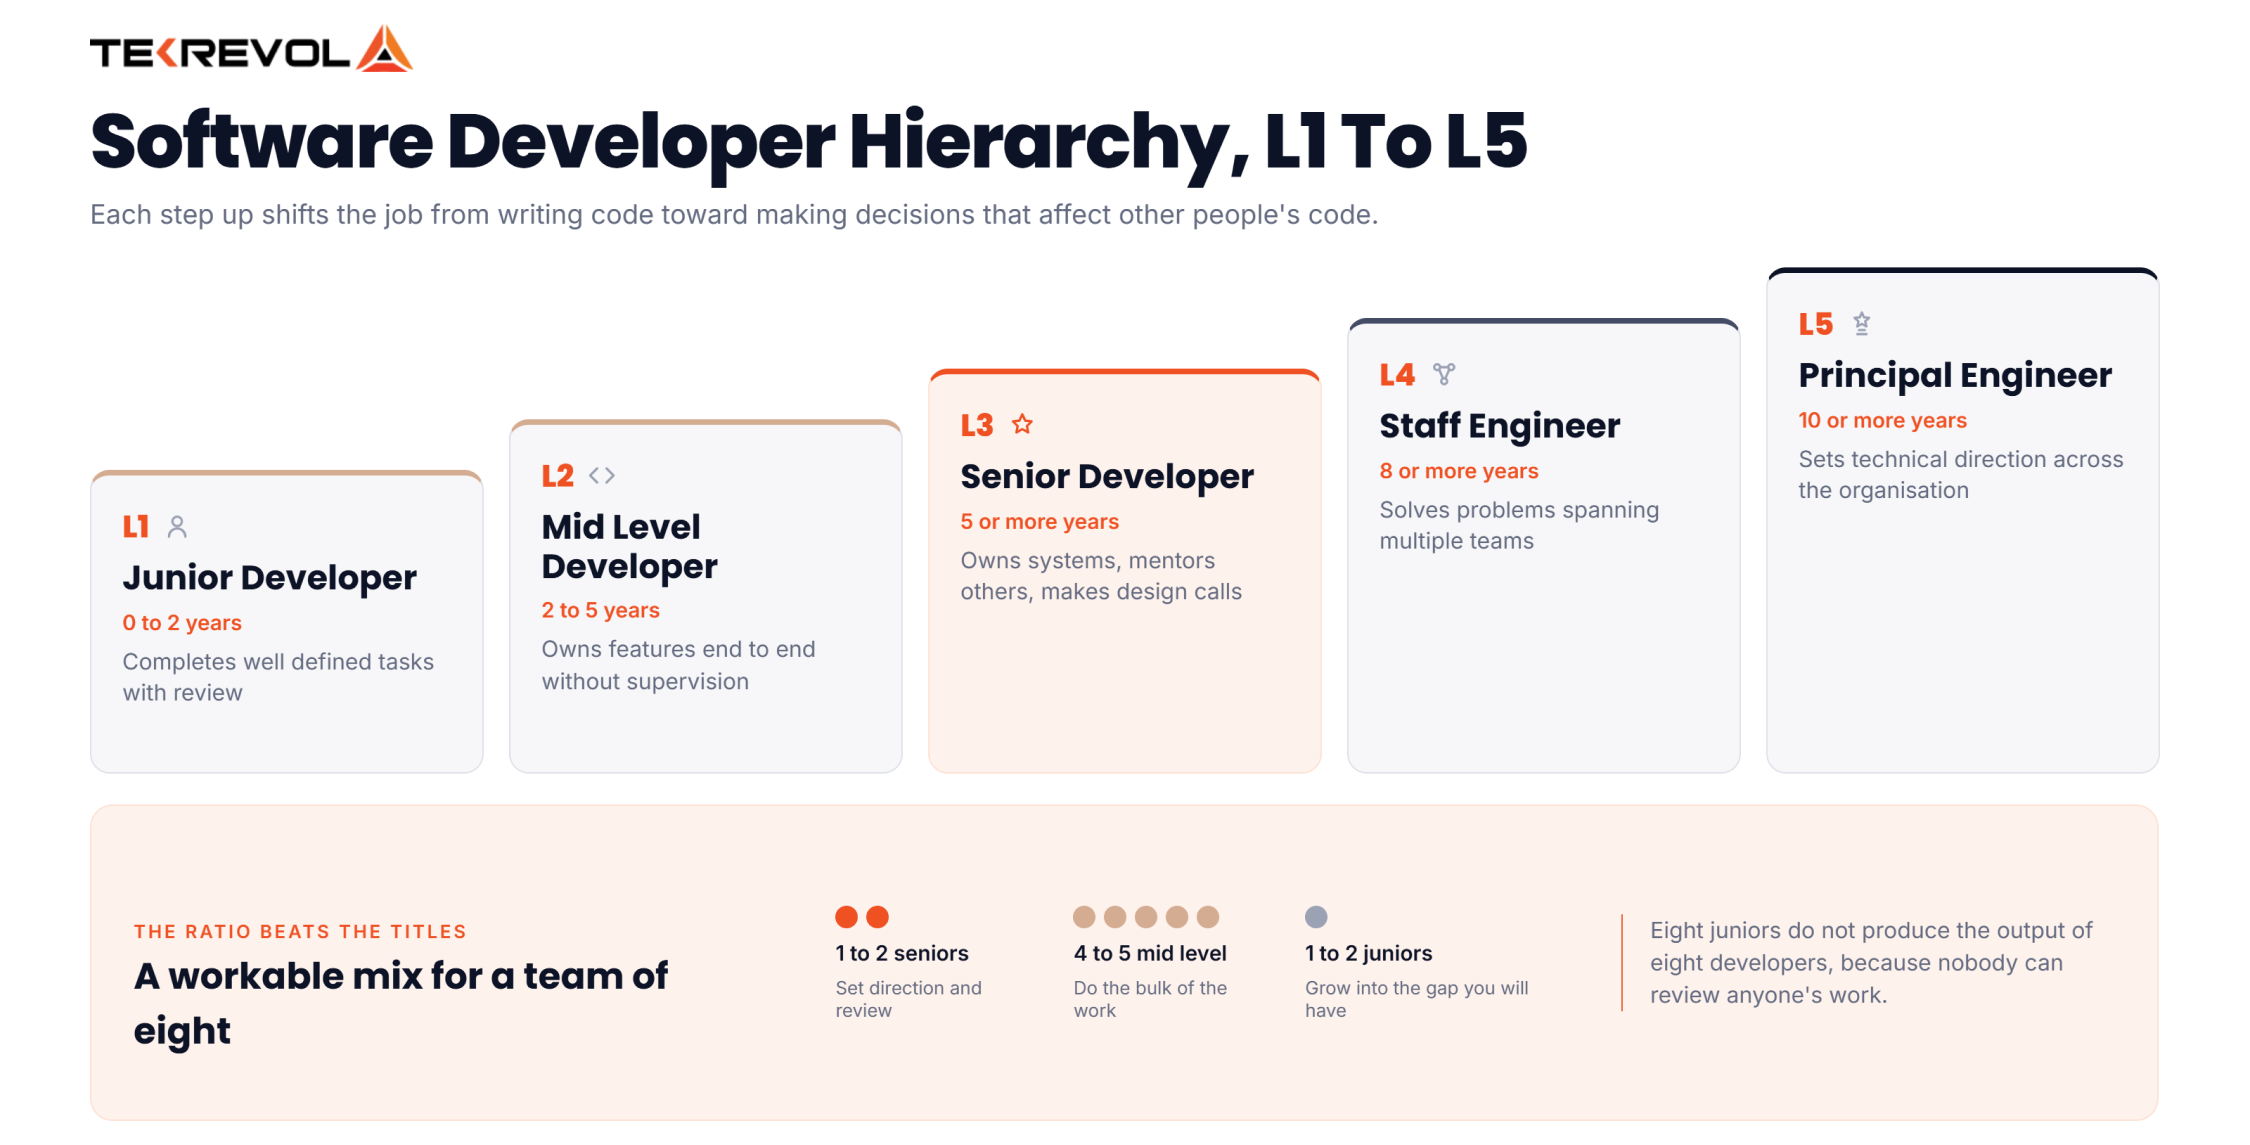Screen dimensions: 2250x1145
Task: Click 'Do the bulk of the work' text
Action: (x=1150, y=999)
